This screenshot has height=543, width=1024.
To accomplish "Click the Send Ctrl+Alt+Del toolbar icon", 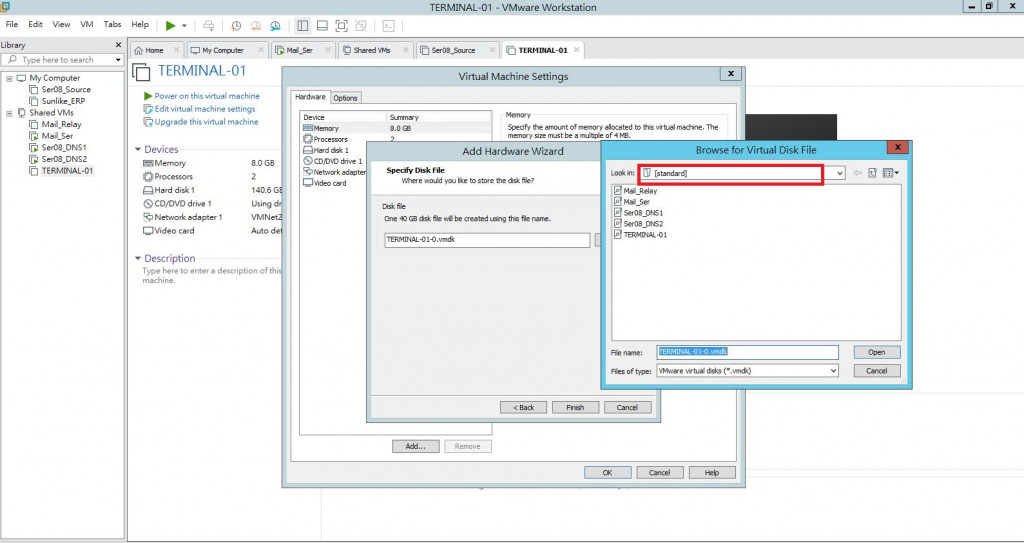I will coord(208,25).
